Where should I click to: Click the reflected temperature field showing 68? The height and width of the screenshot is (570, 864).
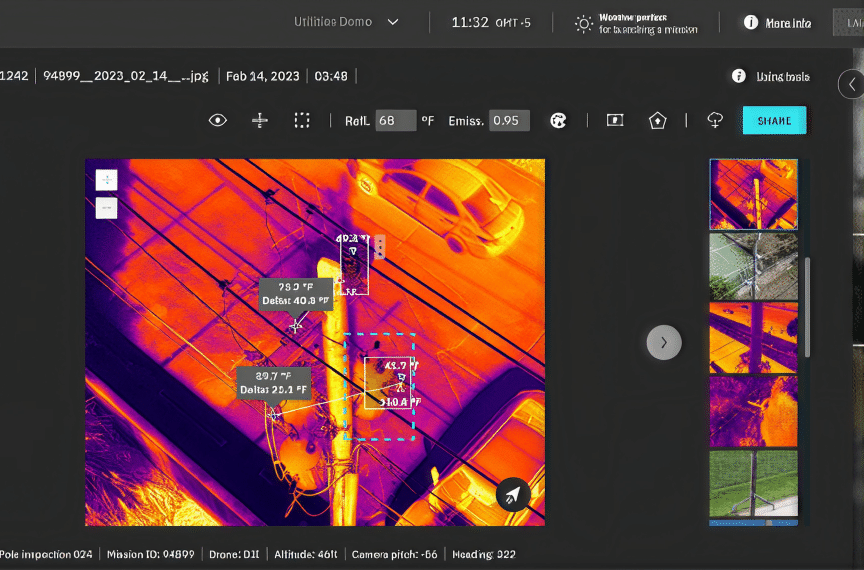[396, 120]
